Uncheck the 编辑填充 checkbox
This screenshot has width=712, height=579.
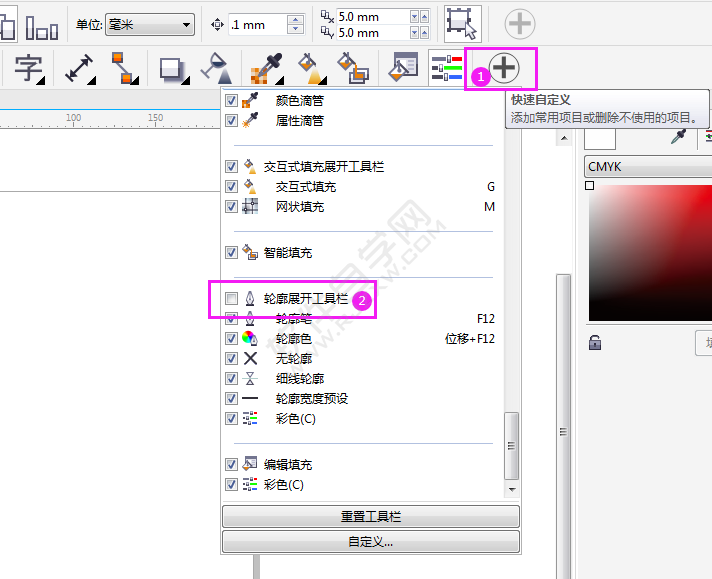tap(232, 465)
